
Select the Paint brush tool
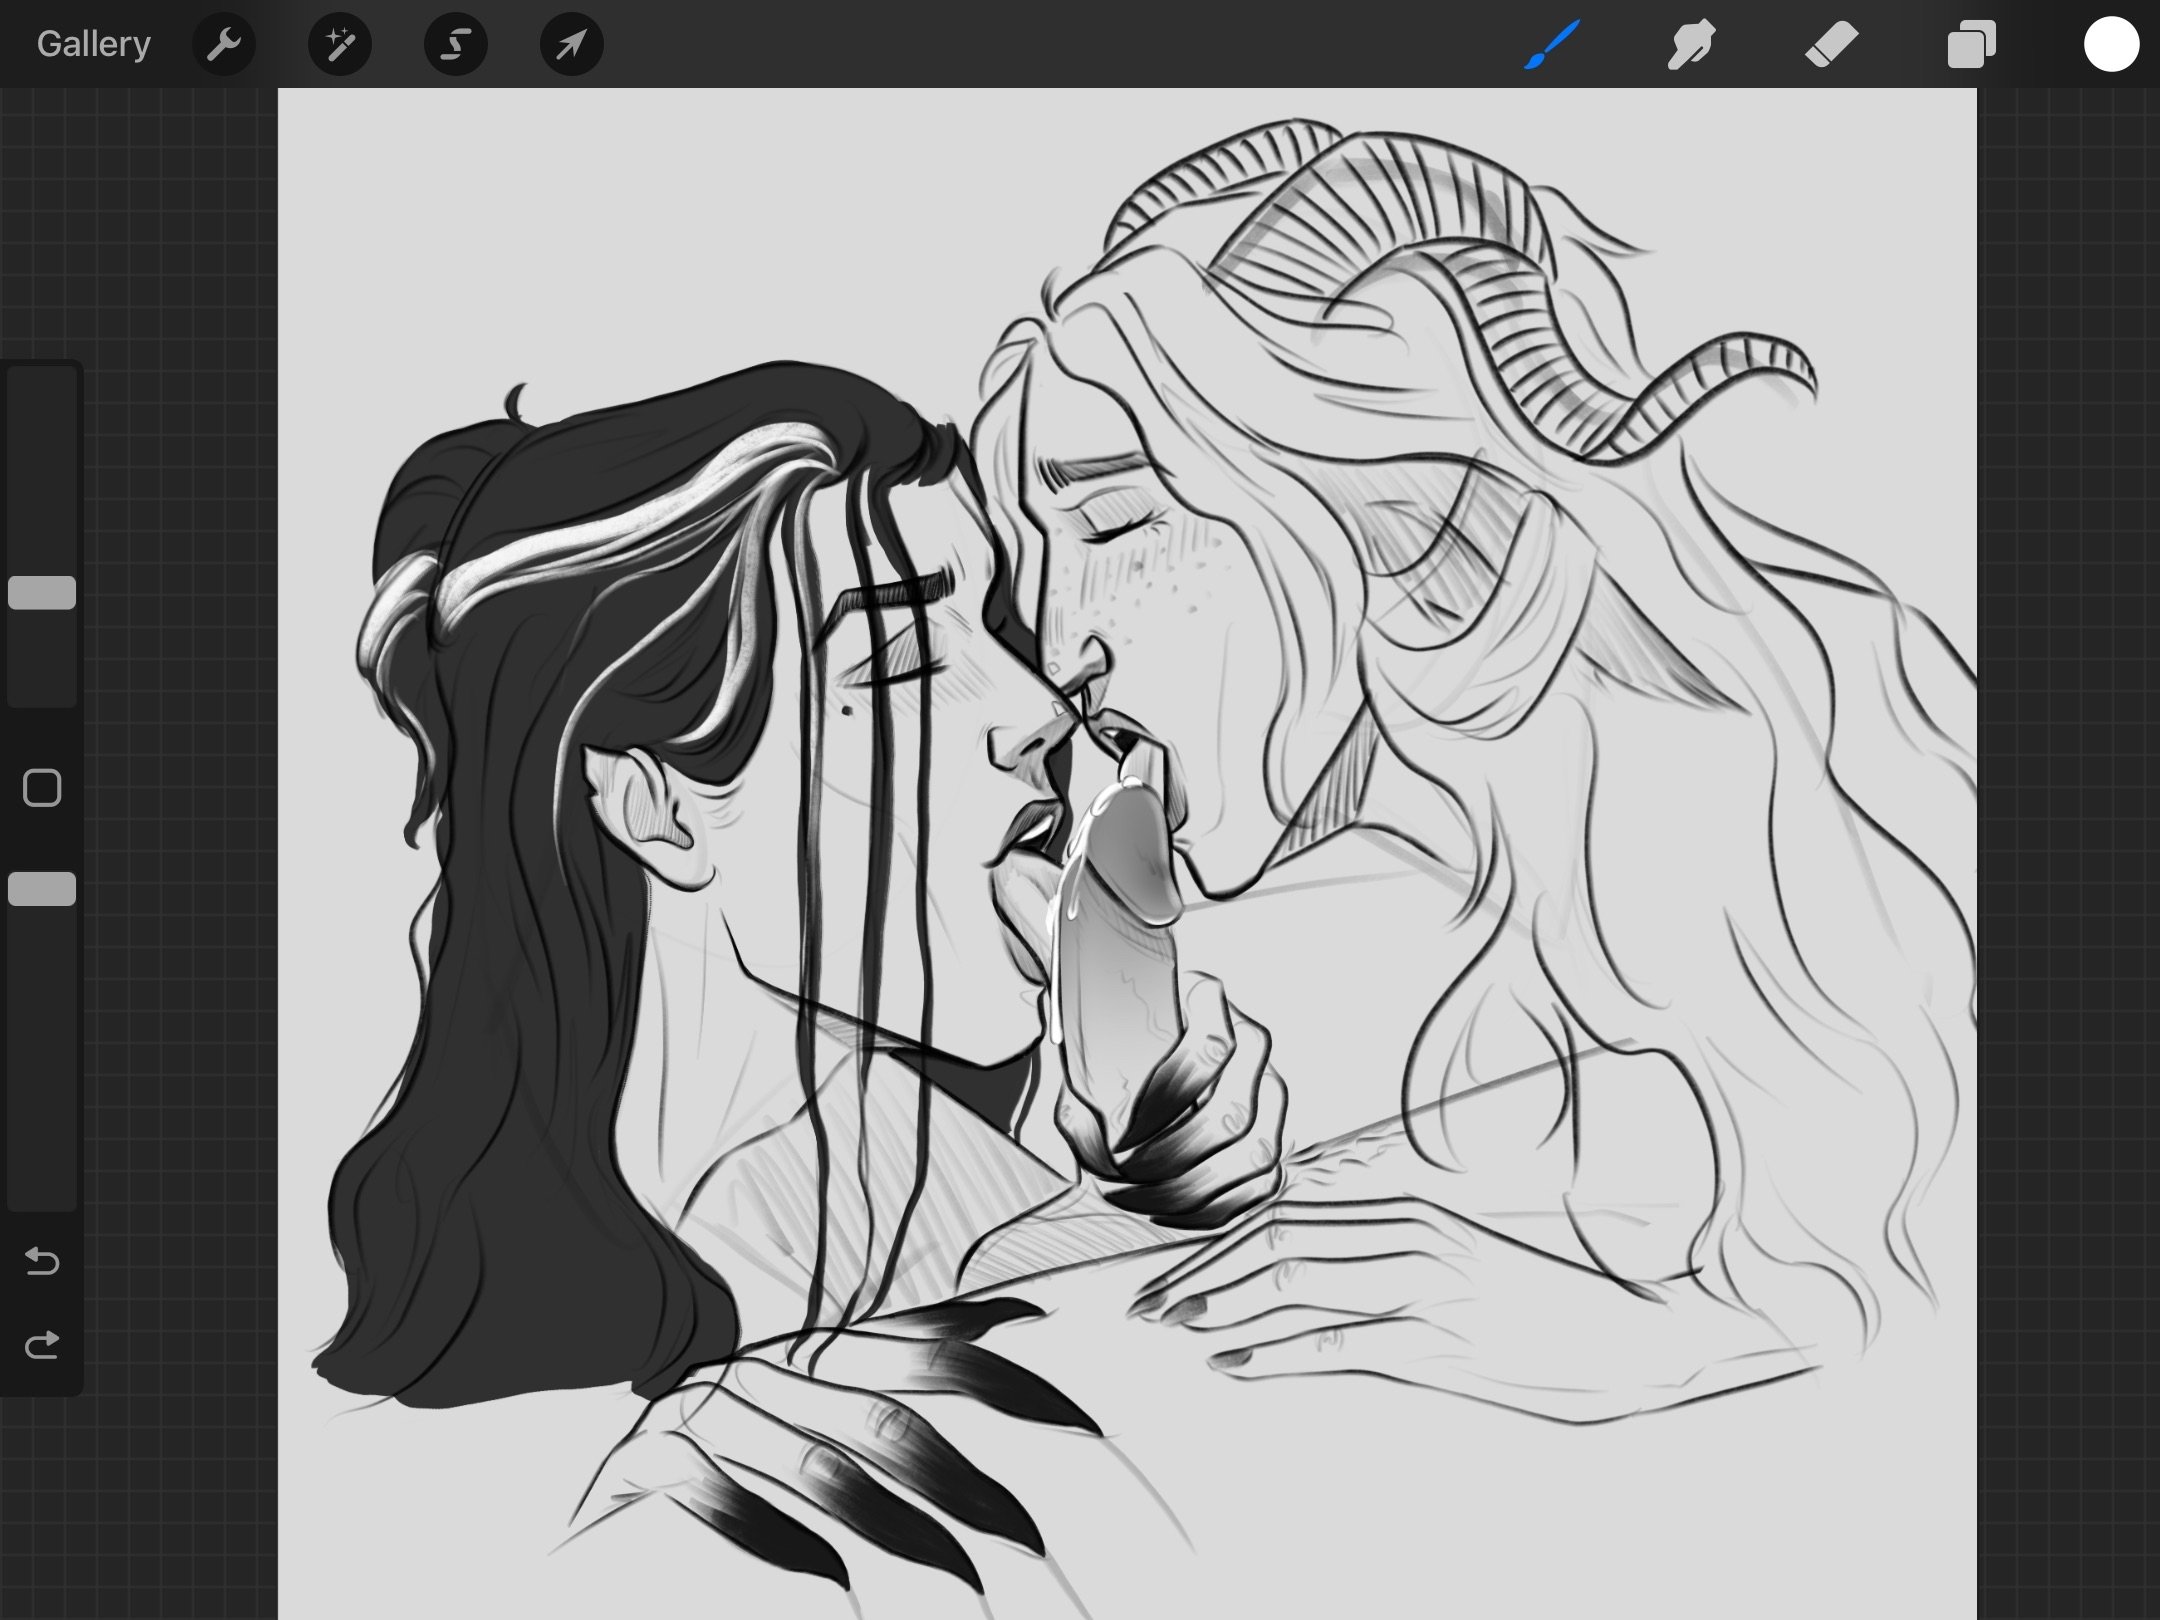click(1551, 45)
